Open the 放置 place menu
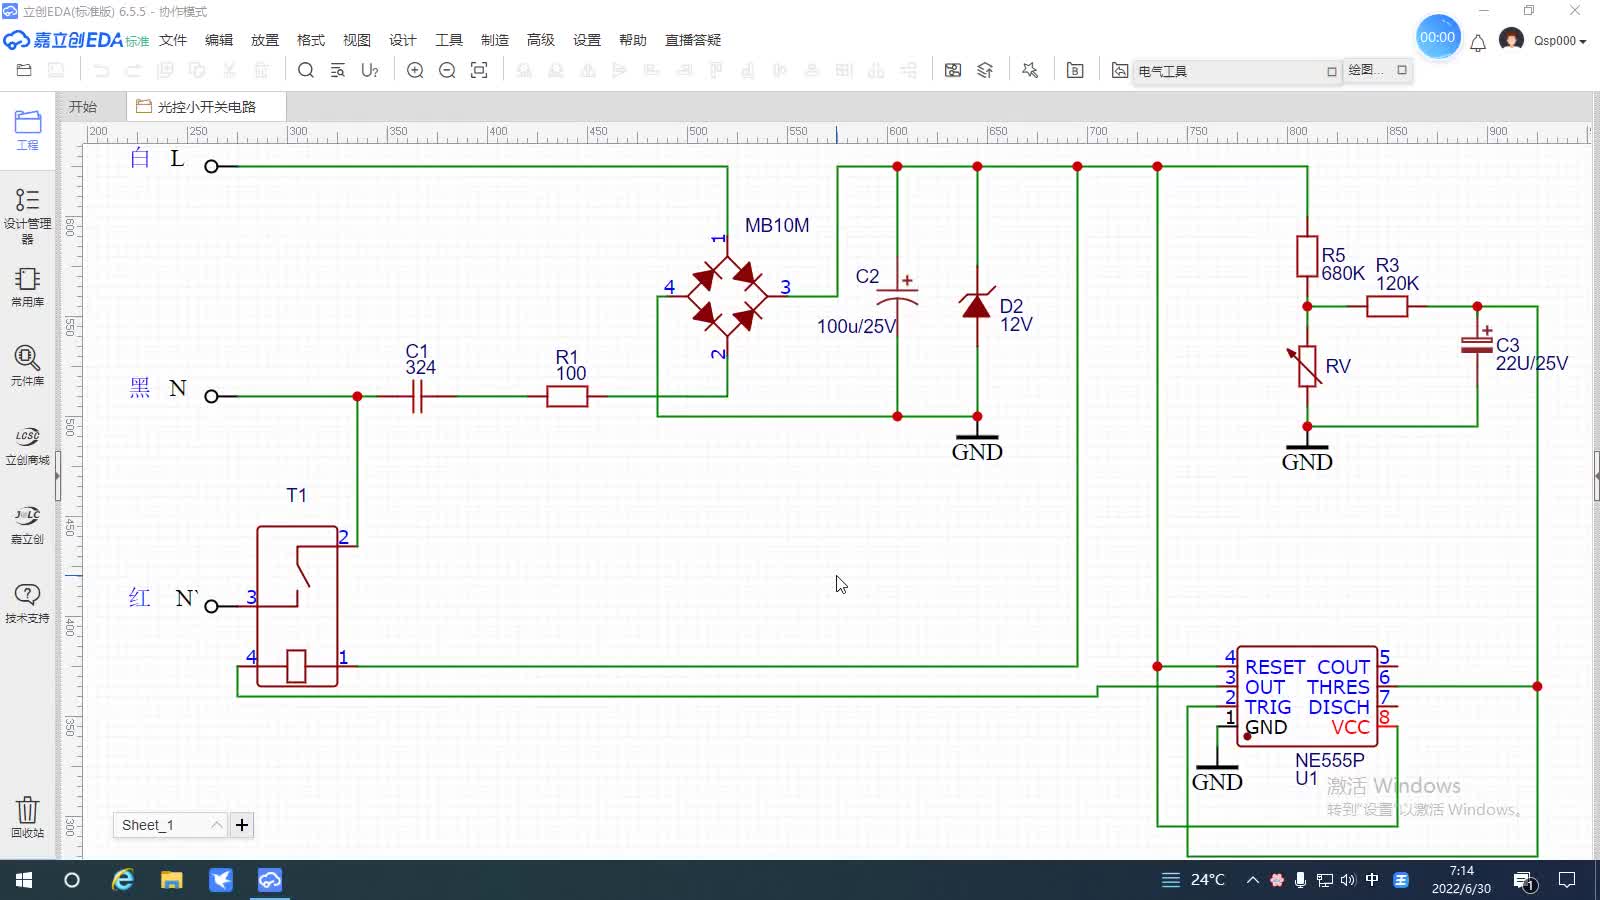The height and width of the screenshot is (900, 1600). click(265, 40)
